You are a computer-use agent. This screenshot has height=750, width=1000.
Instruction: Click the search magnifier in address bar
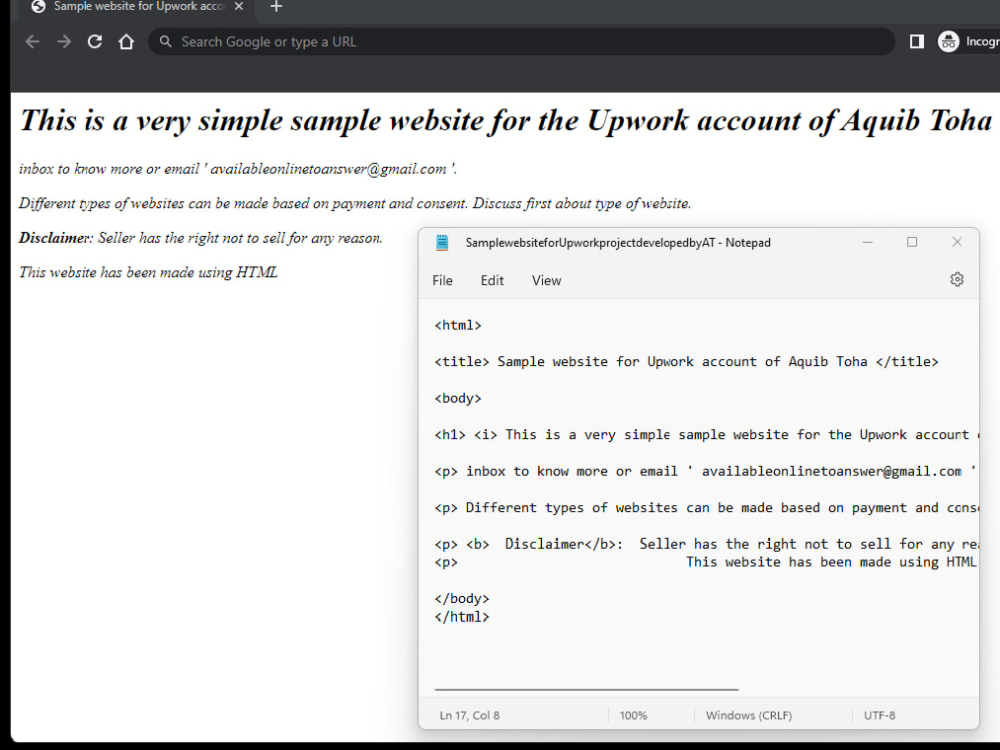tap(166, 42)
